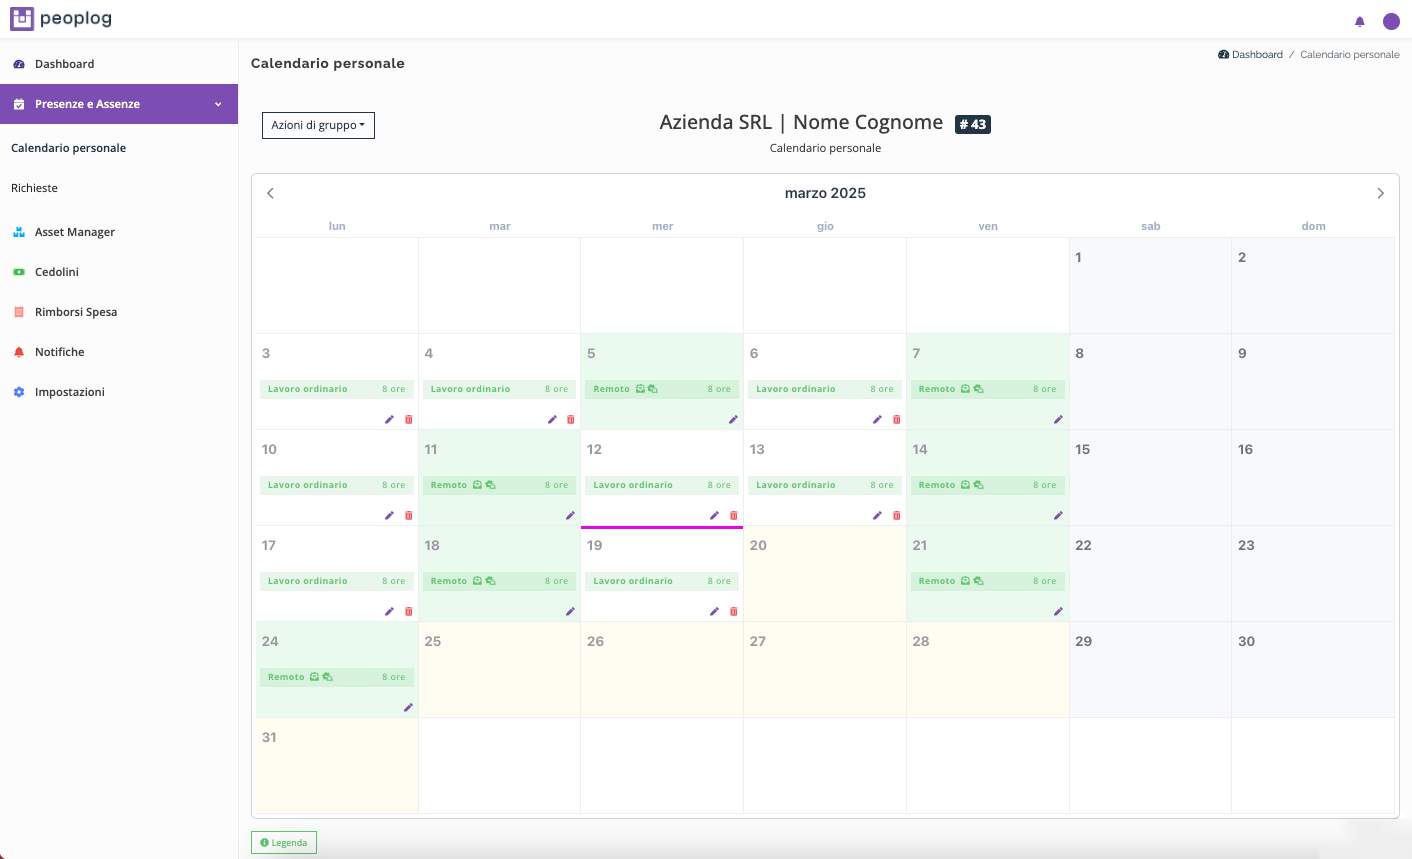The width and height of the screenshot is (1412, 859).
Task: Open the Legenda panel
Action: pos(283,842)
